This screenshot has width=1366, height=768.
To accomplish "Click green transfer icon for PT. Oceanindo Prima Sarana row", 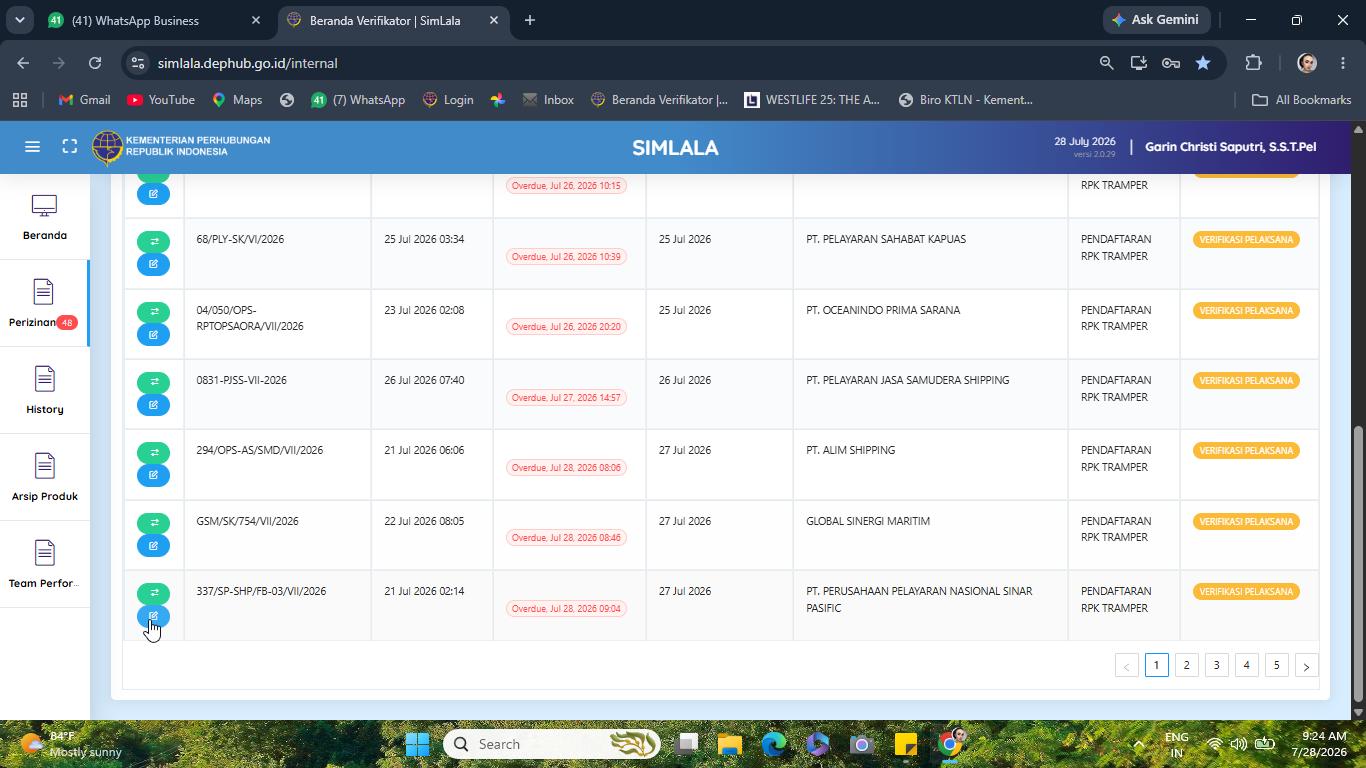I will [153, 312].
